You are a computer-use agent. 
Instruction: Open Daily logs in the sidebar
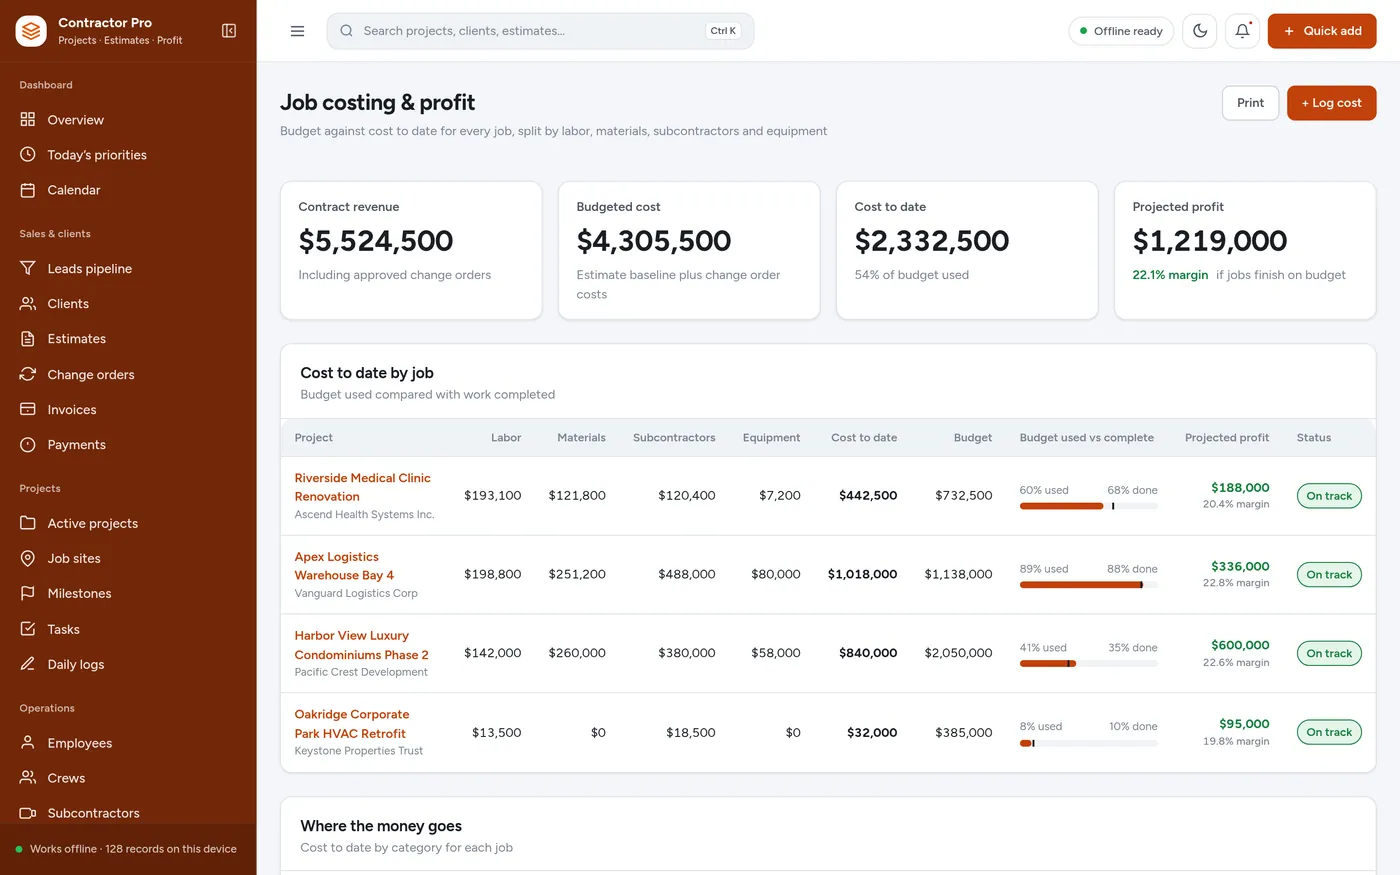[128, 664]
